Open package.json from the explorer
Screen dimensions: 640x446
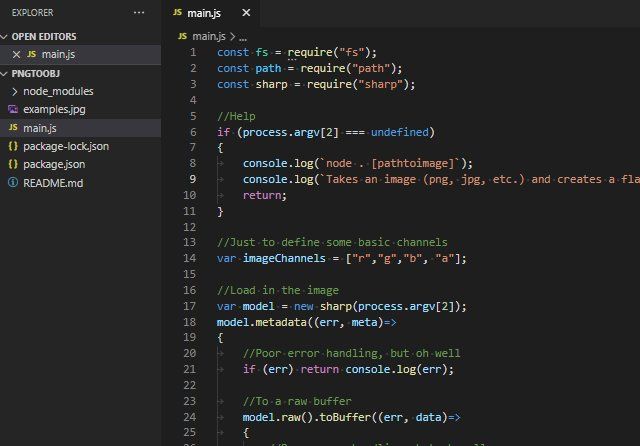54,164
